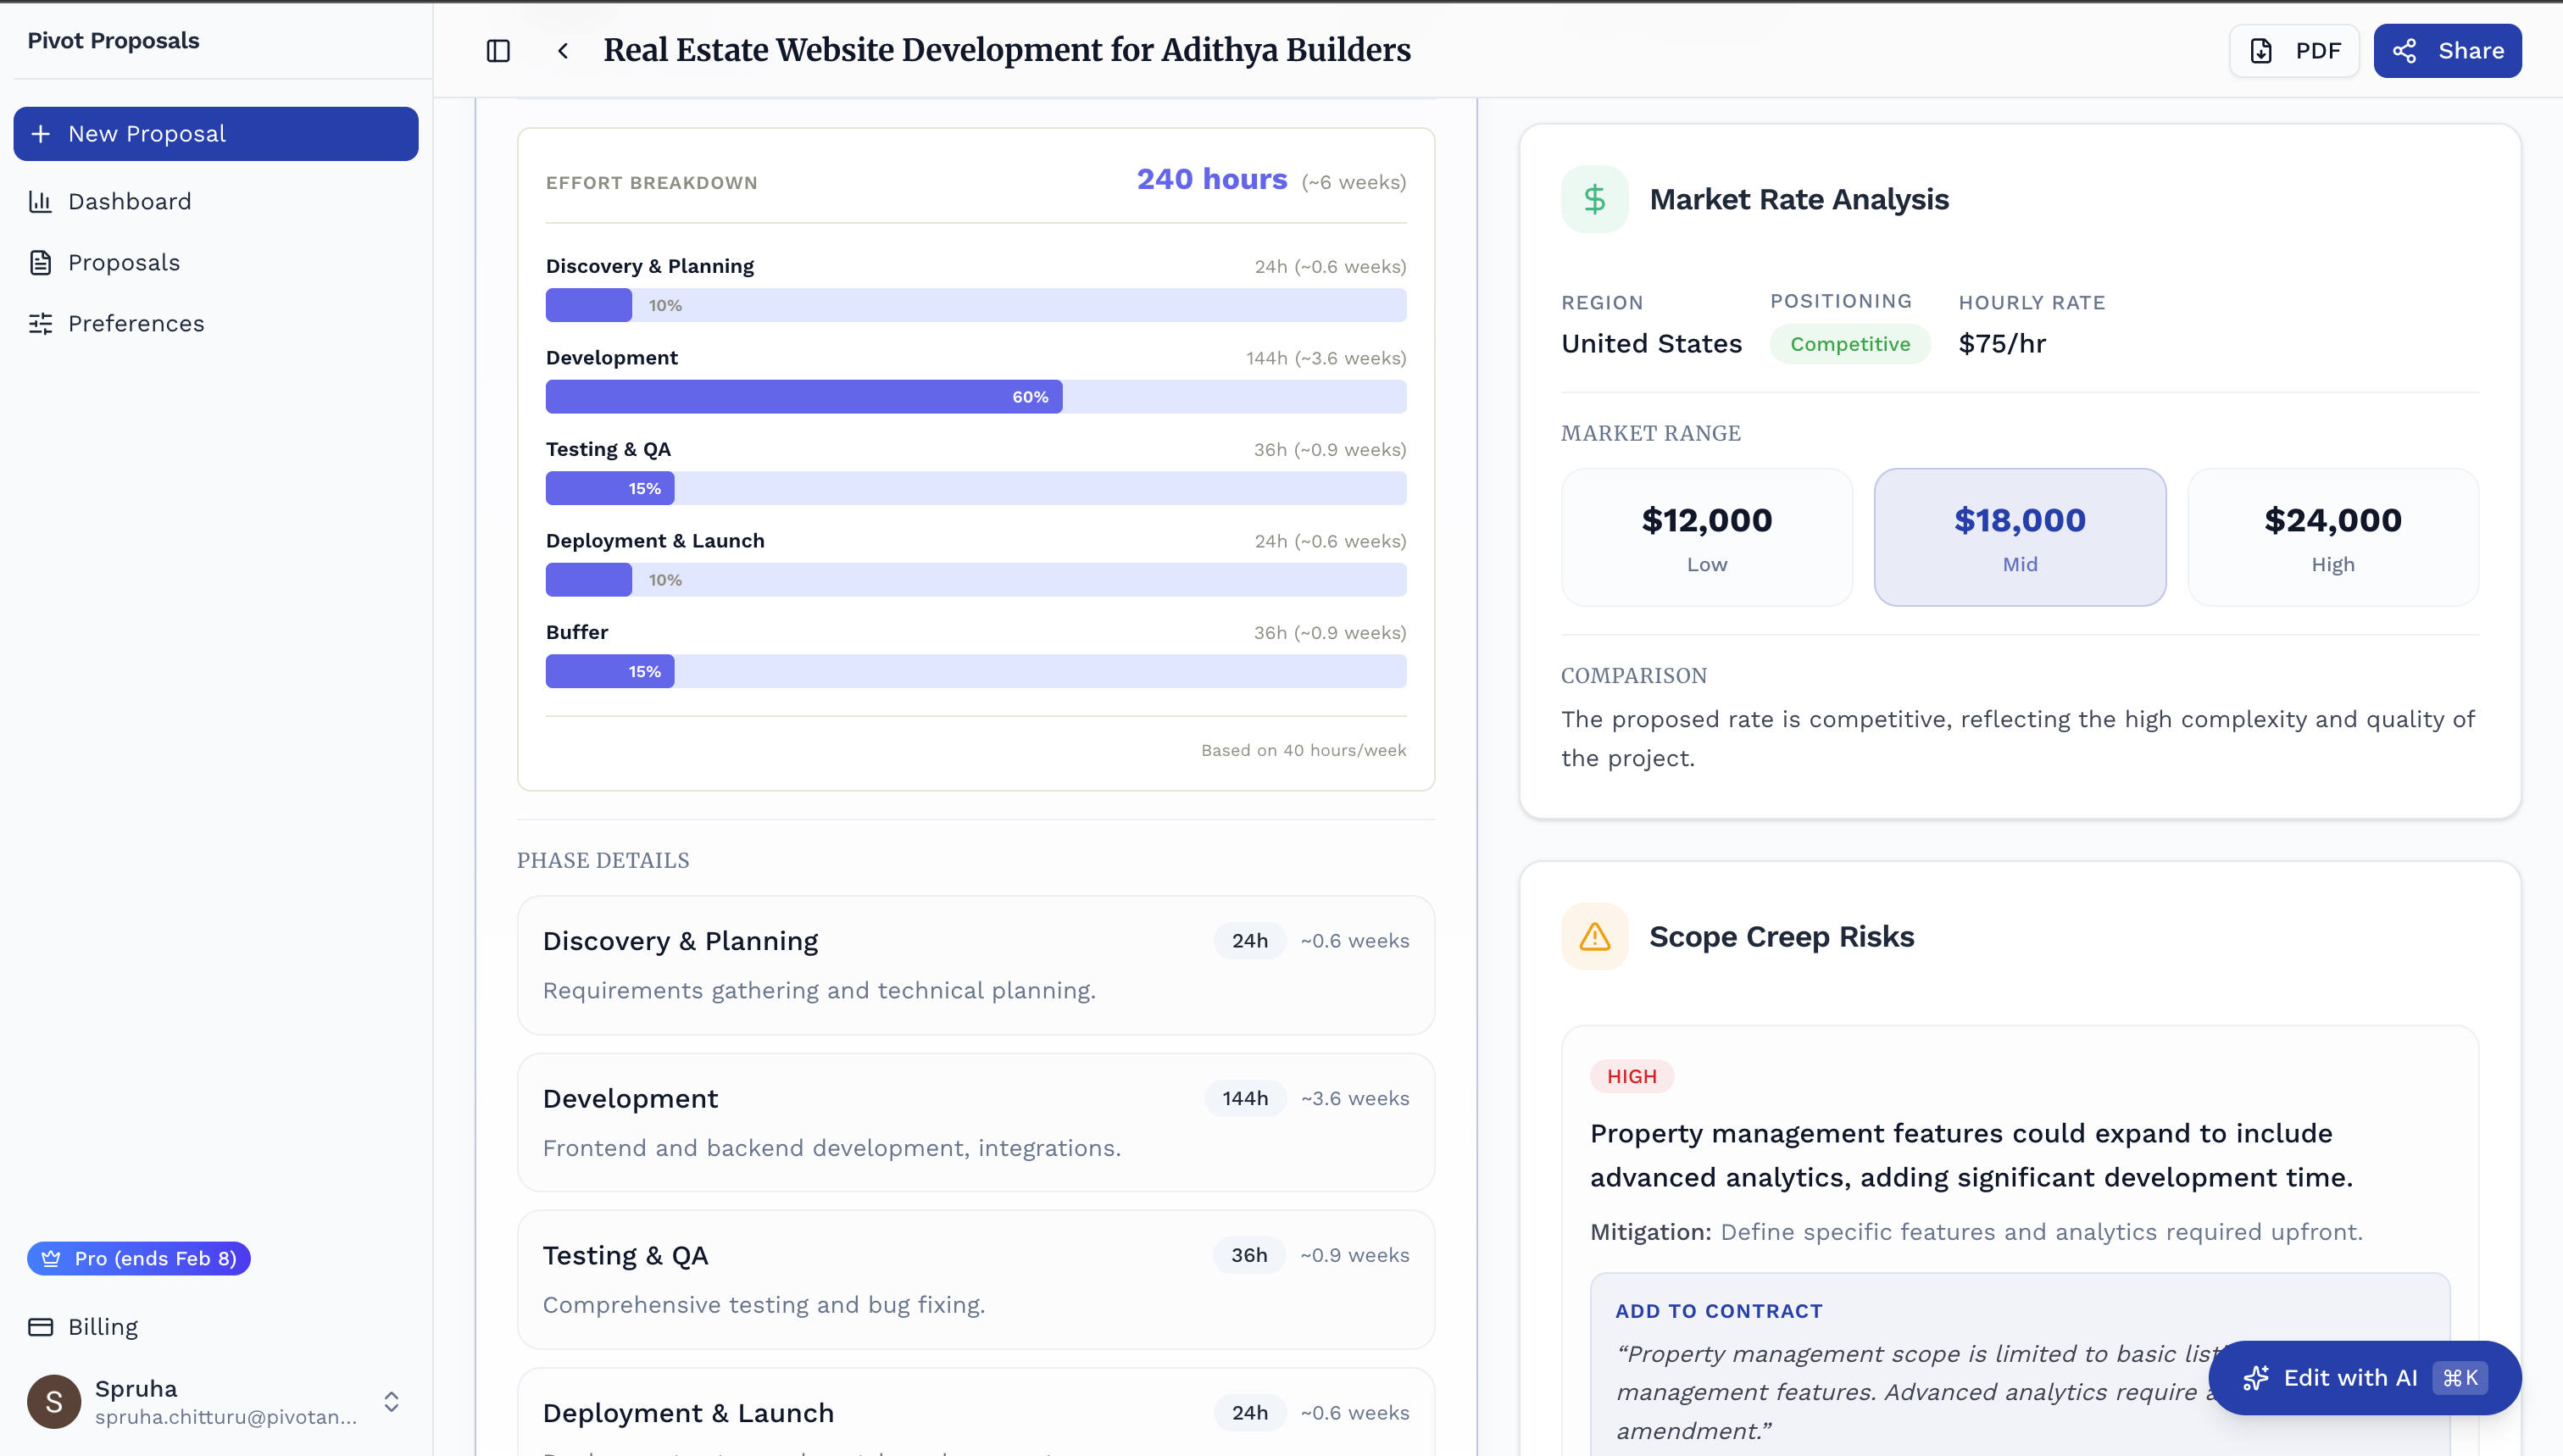Screen dimensions: 2563x1456
Task: Click the Preferences sliders icon
Action: pos(40,324)
